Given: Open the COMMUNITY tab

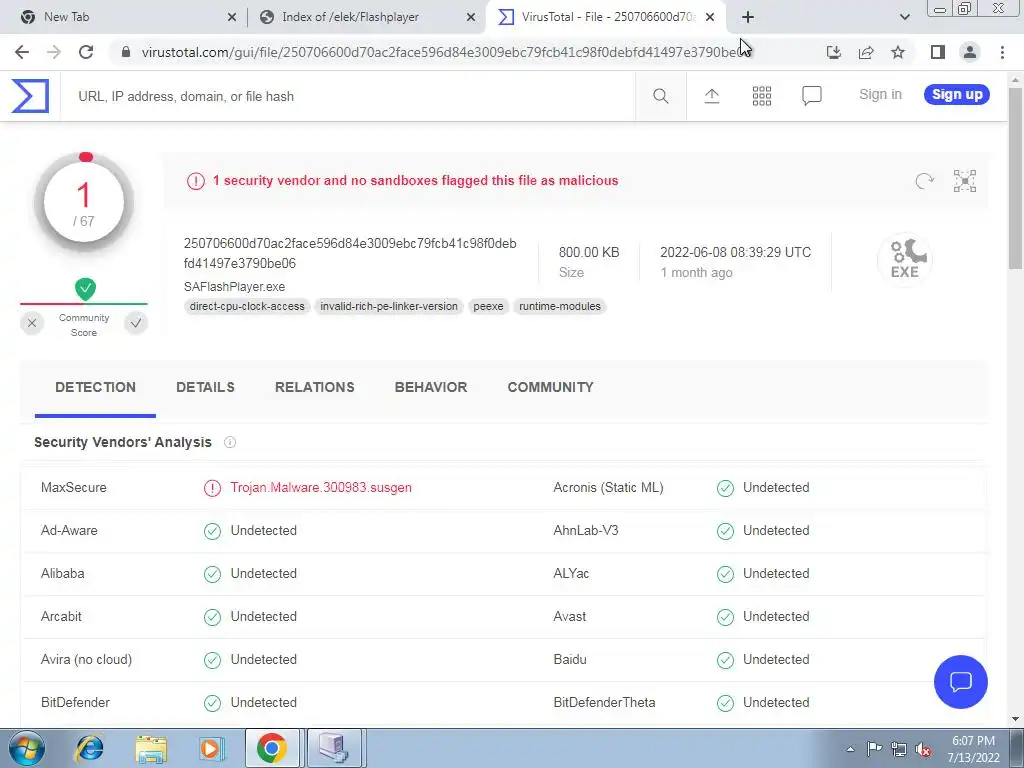Looking at the screenshot, I should pos(551,387).
